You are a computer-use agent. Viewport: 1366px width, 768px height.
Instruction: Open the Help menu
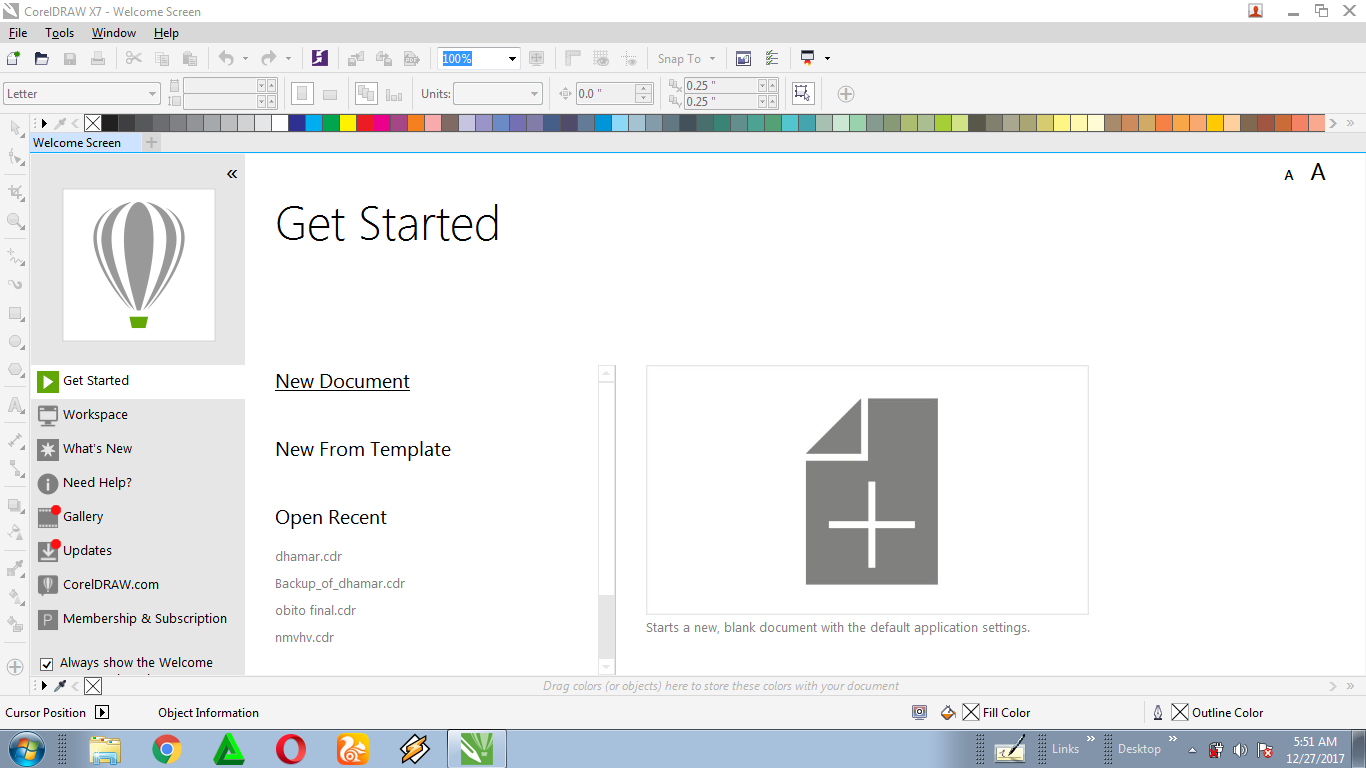click(x=166, y=33)
